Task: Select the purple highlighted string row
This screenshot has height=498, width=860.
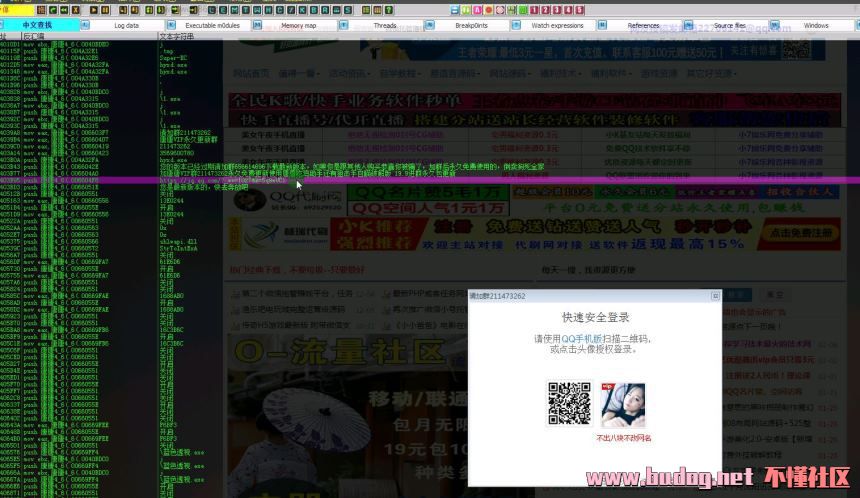Action: click(430, 180)
